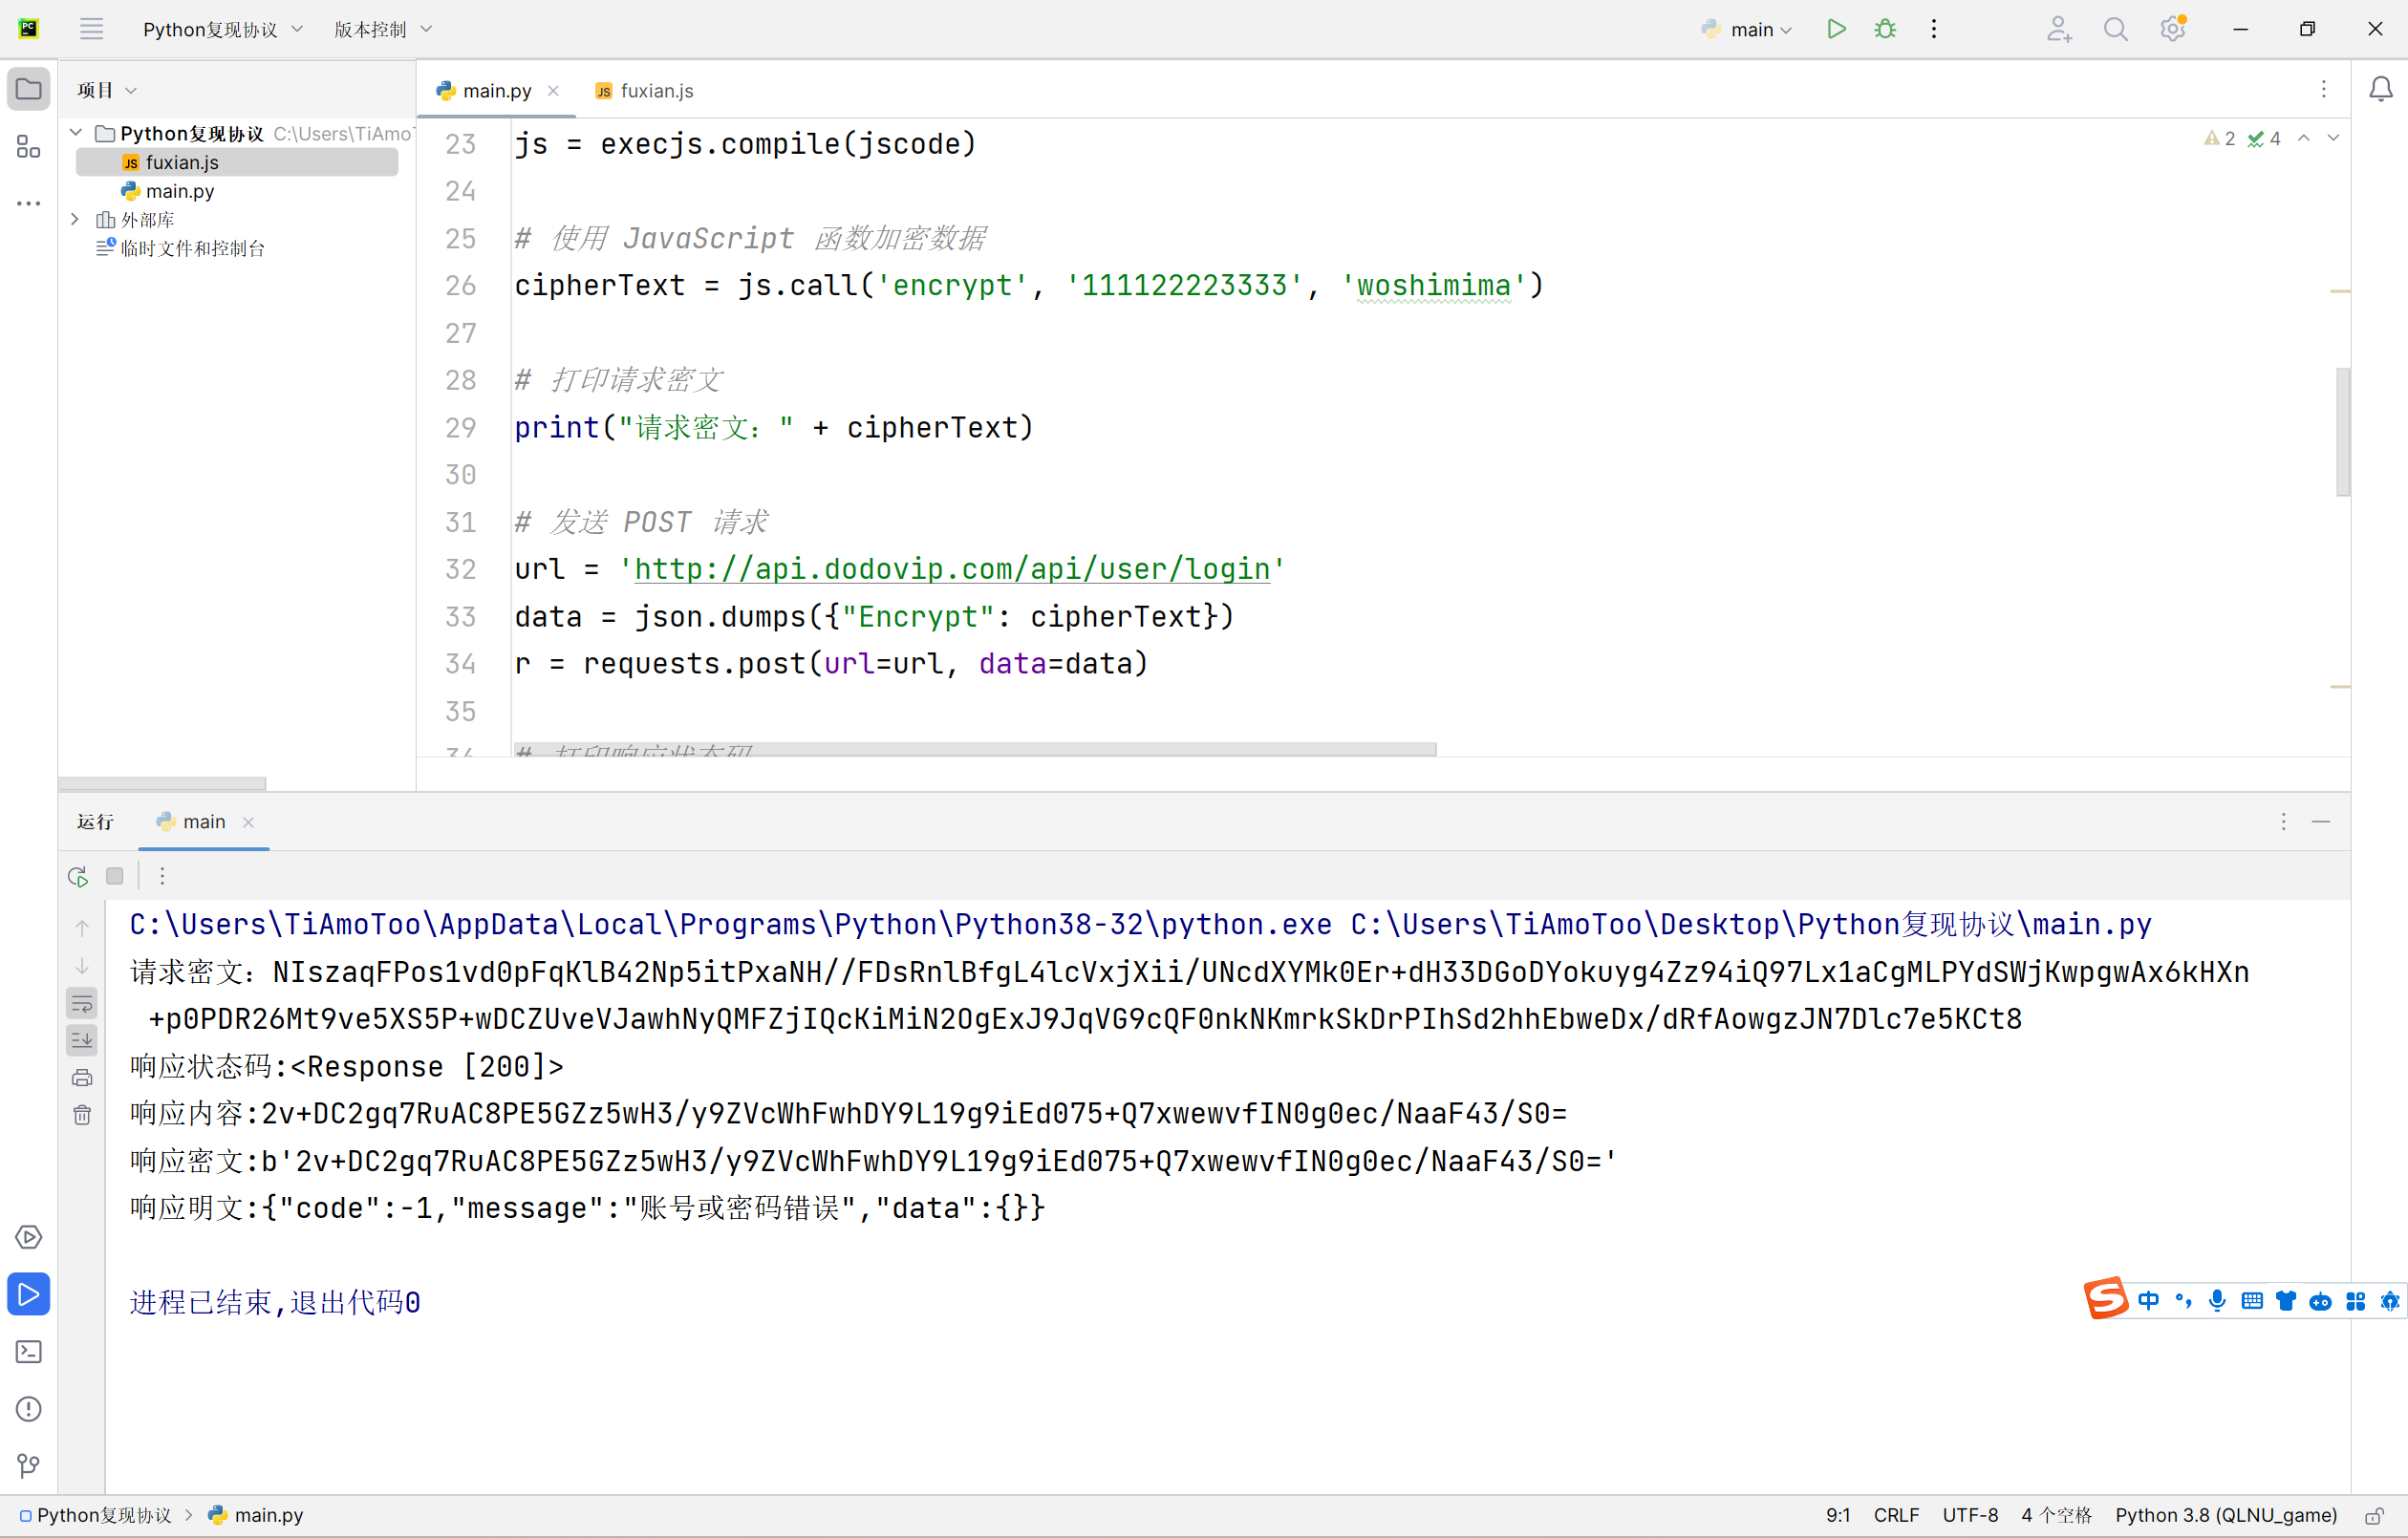Collapse the Python复现协议 project folder
Image resolution: width=2408 pixels, height=1538 pixels.
click(75, 133)
